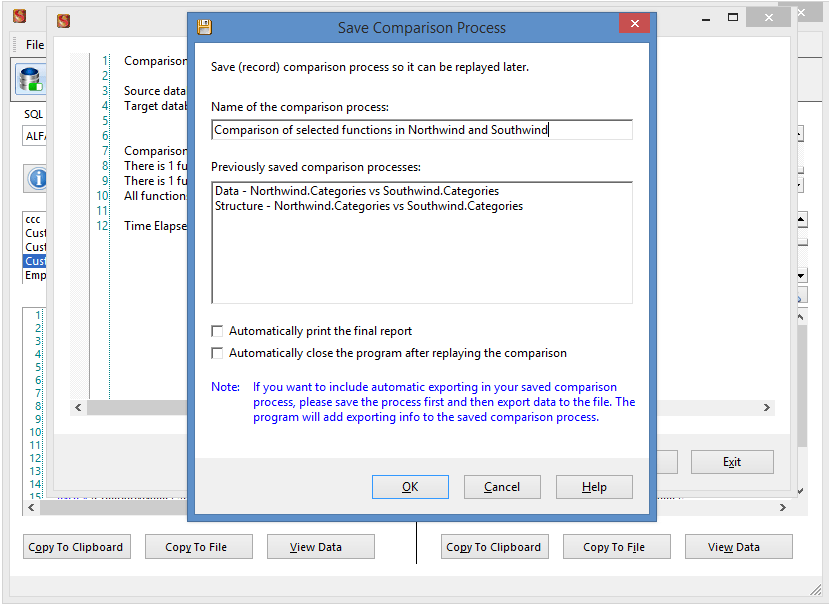
Task: Click right arrow of report horizontal scrollbar
Action: click(767, 407)
